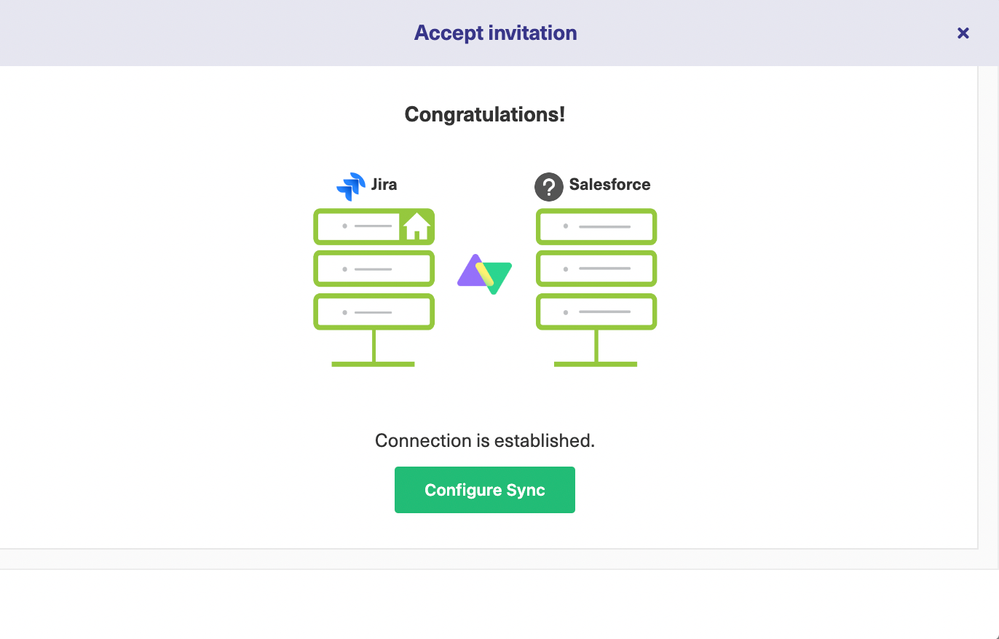Select the top Jira server block
Viewport: 999px width, 639px height.
pyautogui.click(x=374, y=226)
